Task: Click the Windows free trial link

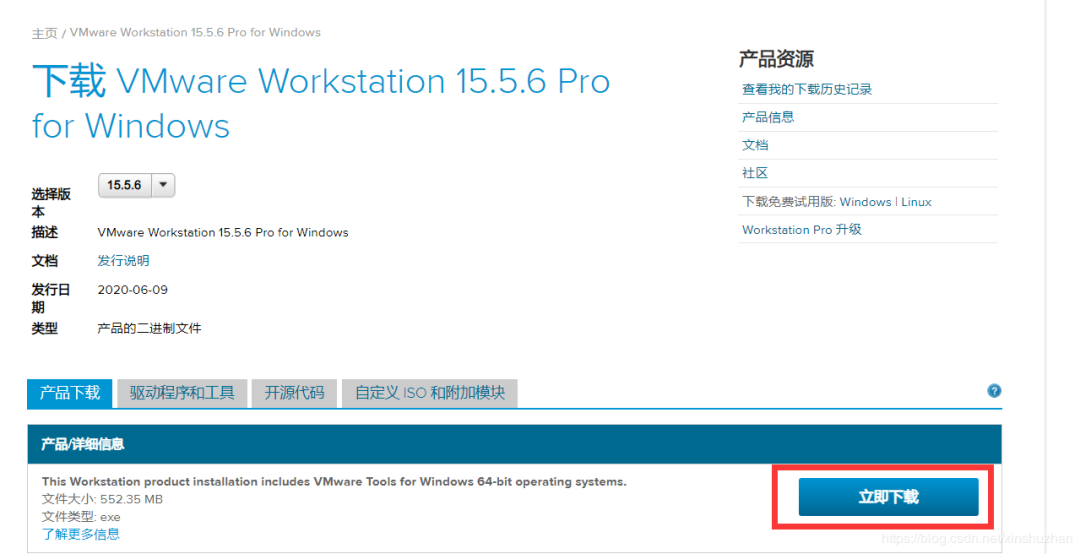Action: coord(865,202)
